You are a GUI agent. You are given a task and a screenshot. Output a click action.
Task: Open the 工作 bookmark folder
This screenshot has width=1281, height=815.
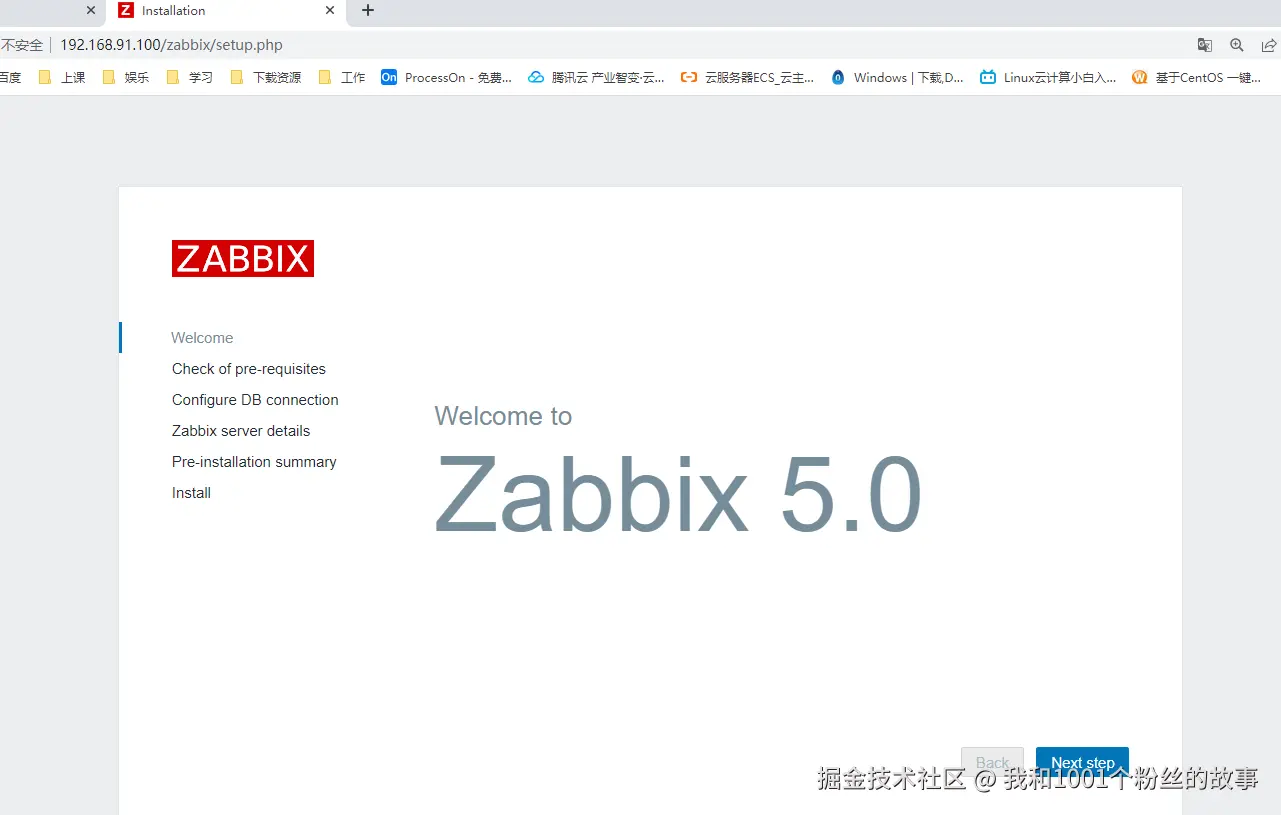(341, 77)
